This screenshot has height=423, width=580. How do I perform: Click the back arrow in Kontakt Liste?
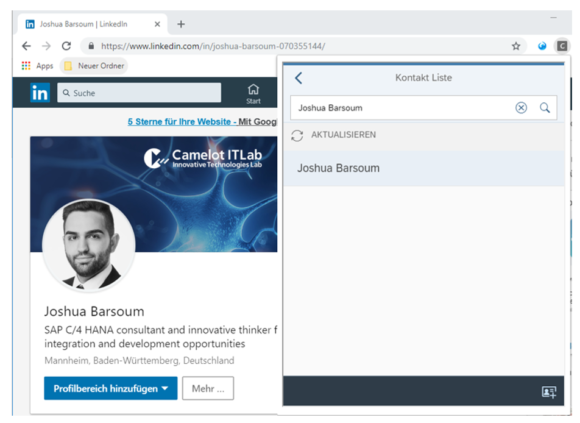click(x=299, y=78)
